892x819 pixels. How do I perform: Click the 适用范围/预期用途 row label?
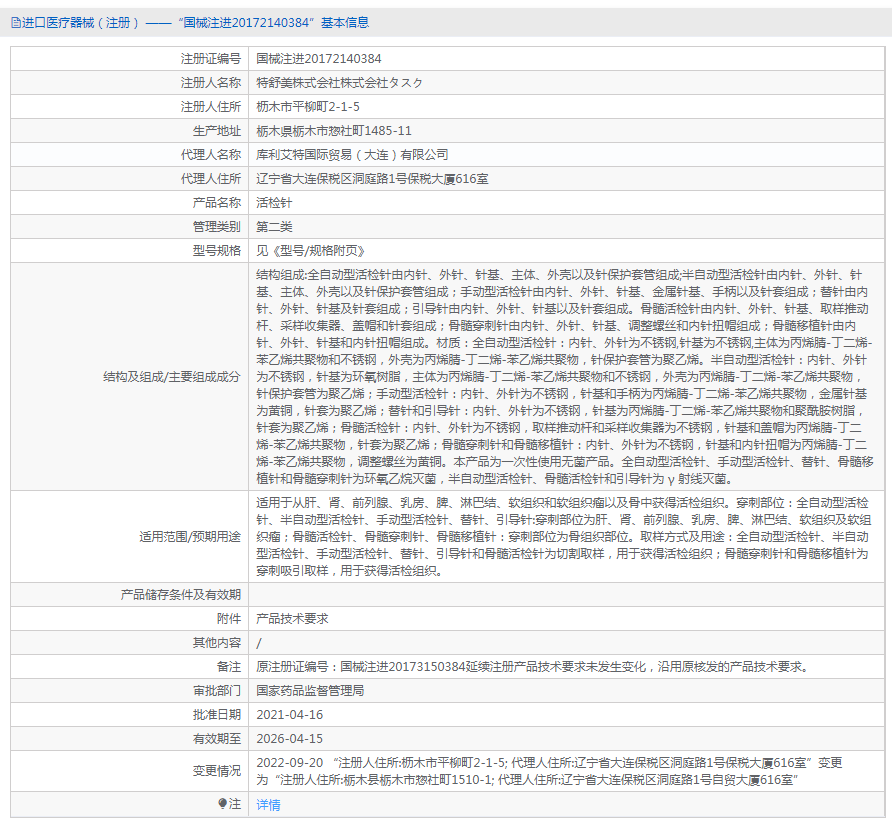pyautogui.click(x=190, y=536)
